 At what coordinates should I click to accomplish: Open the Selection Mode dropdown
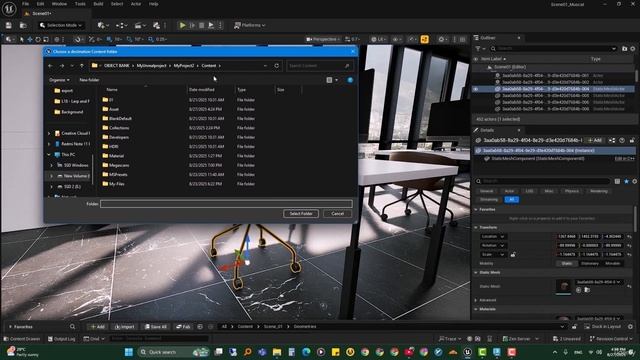tap(61, 25)
